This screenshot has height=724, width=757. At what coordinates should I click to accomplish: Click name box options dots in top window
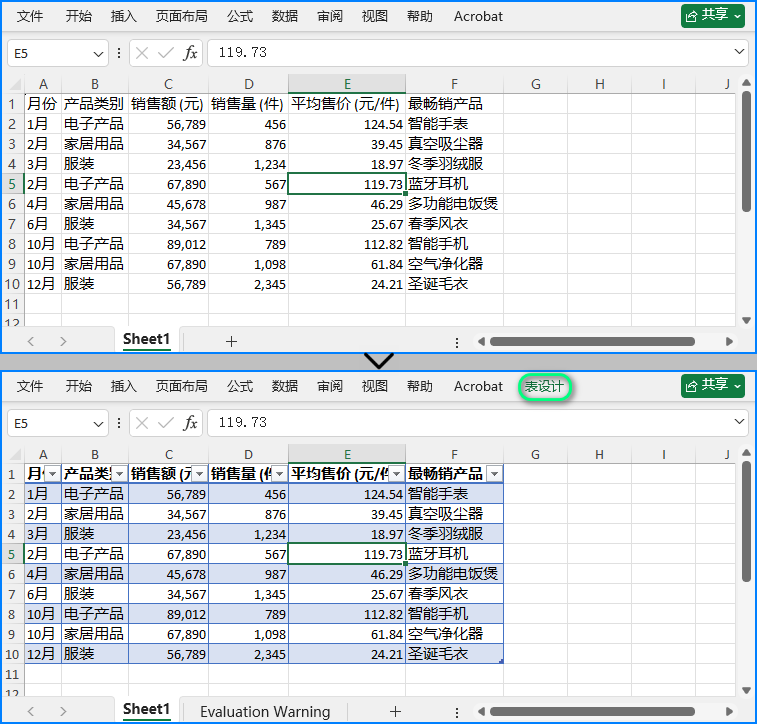coord(119,53)
